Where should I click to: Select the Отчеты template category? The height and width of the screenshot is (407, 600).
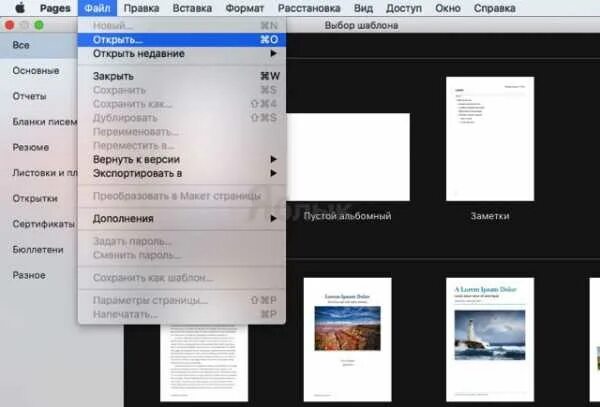click(x=39, y=96)
